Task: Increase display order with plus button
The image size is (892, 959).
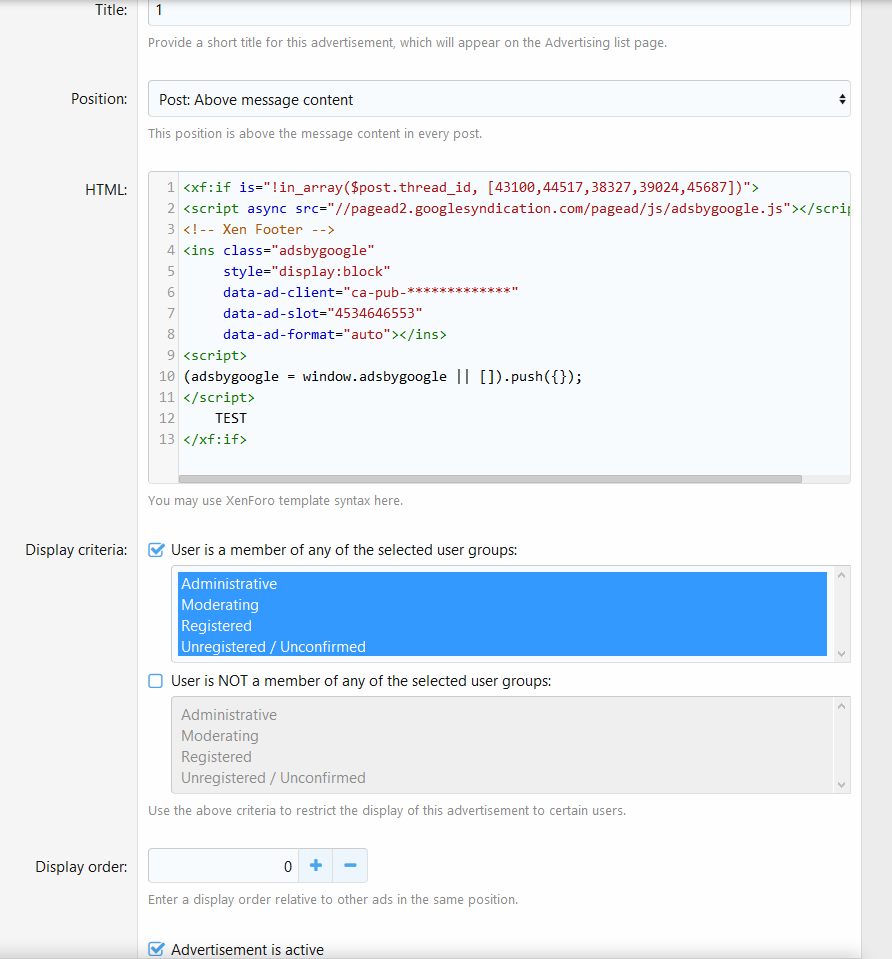Action: 316,865
